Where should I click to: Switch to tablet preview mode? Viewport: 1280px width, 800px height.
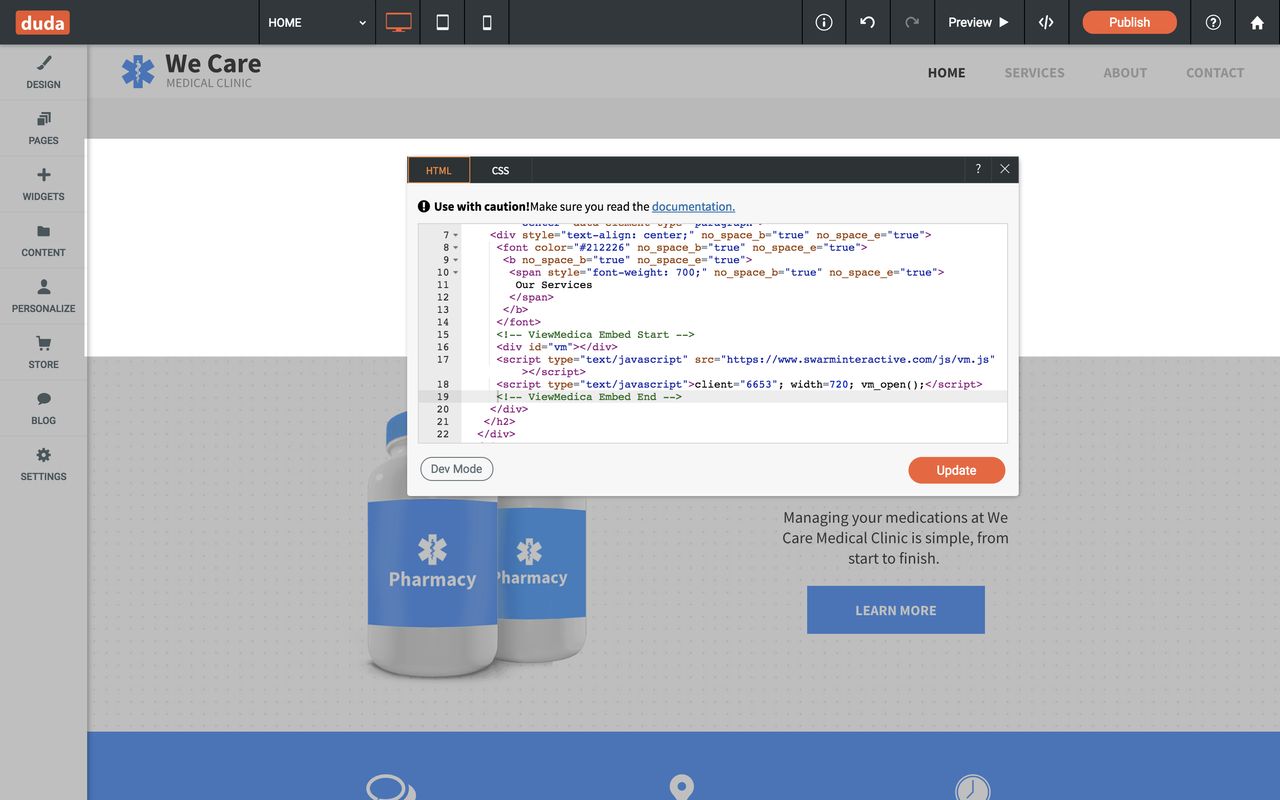(x=442, y=21)
